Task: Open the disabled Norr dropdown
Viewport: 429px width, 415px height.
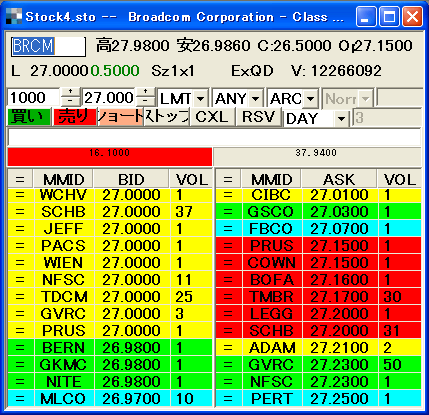Action: (x=365, y=99)
